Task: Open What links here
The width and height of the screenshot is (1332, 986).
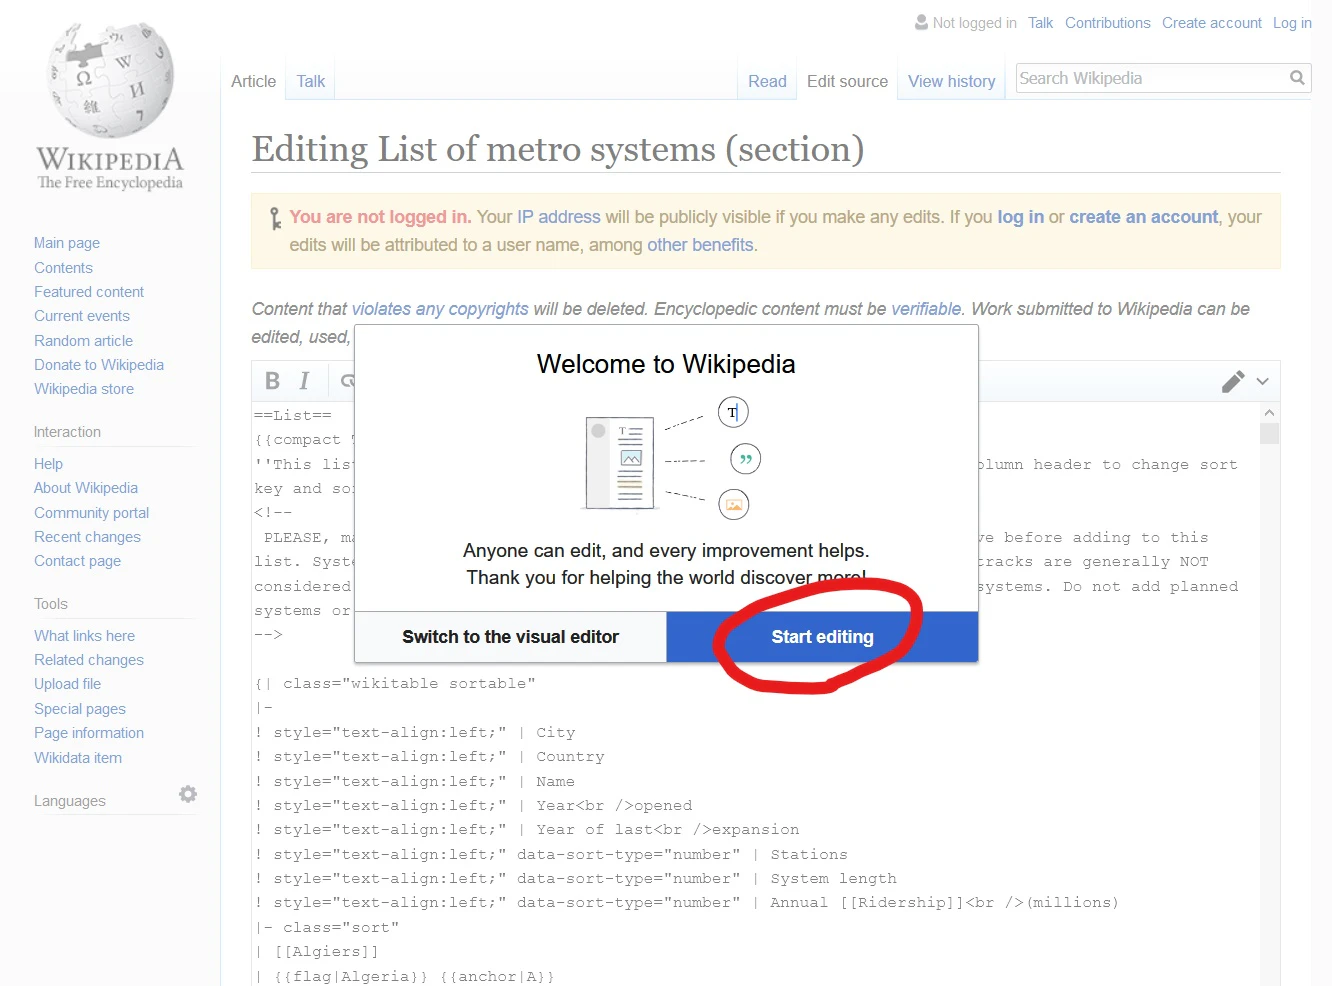Action: pyautogui.click(x=84, y=636)
